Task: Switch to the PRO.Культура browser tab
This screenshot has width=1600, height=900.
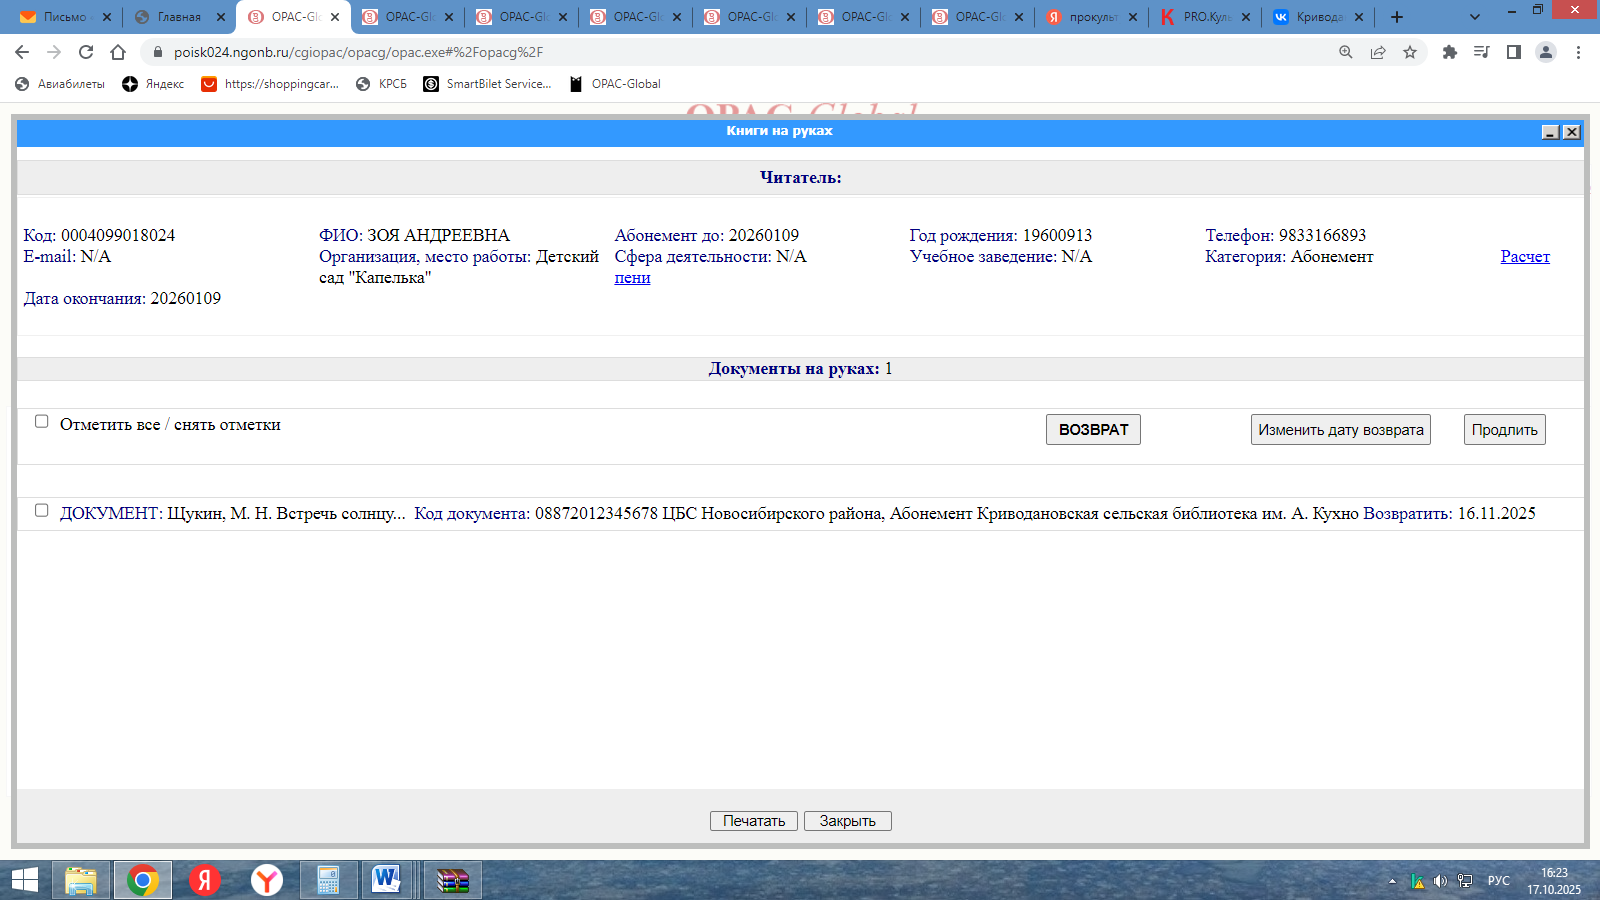Action: (1204, 17)
